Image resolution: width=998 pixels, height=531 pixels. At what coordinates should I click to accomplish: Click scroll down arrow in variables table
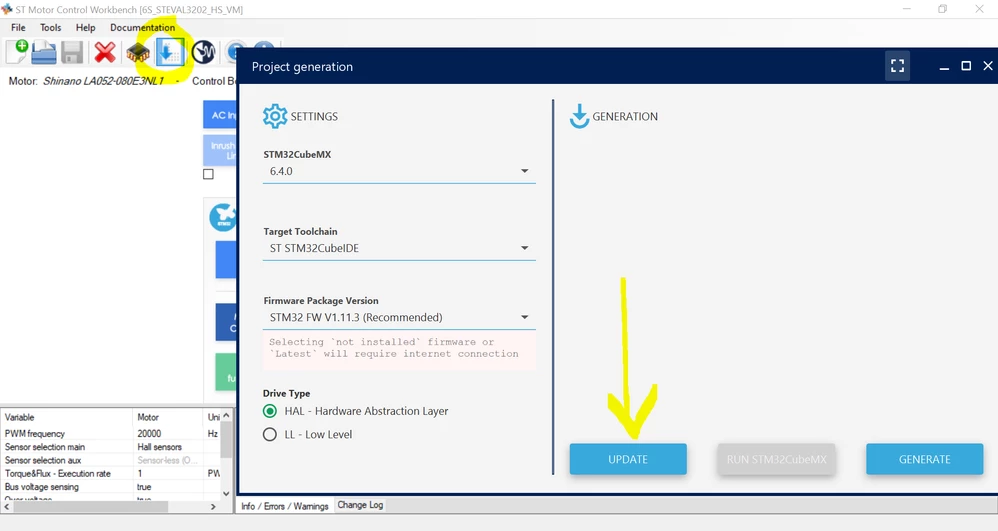click(x=226, y=493)
